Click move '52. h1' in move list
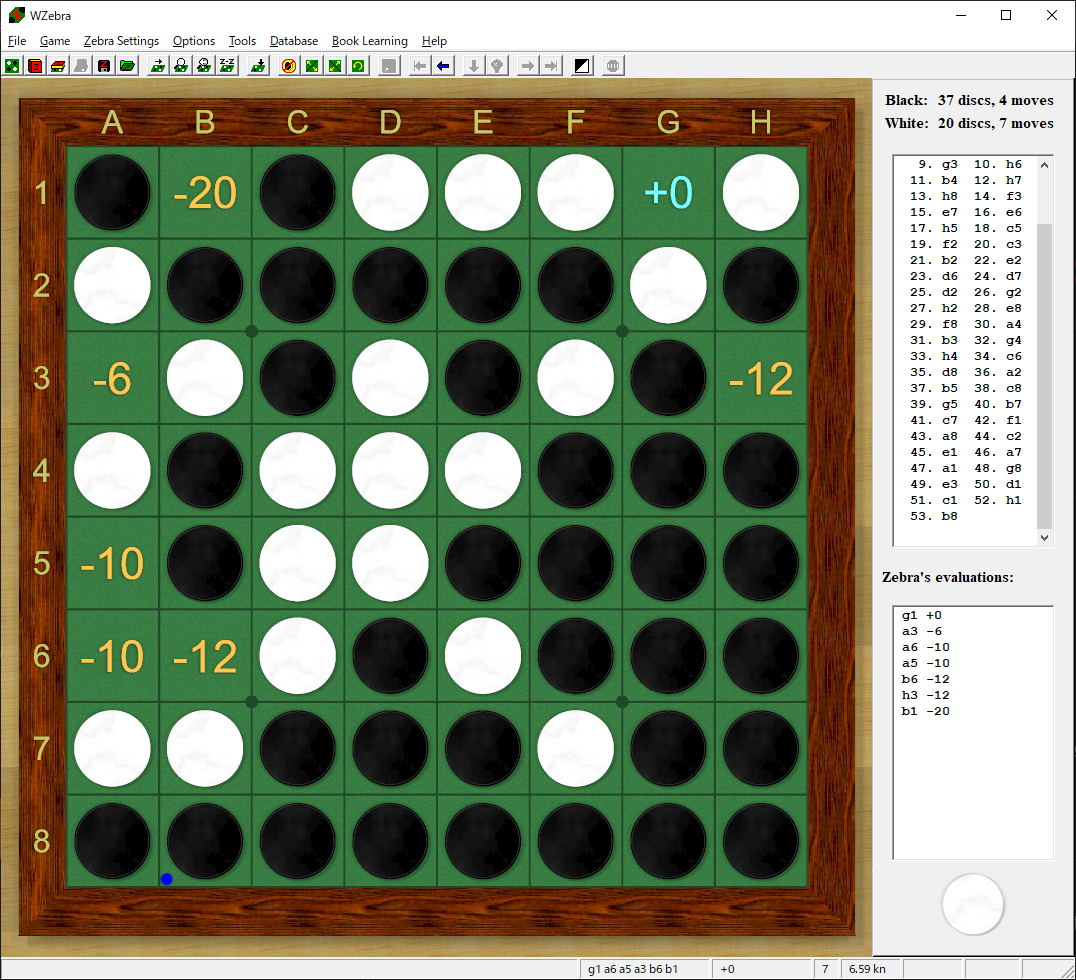Image resolution: width=1076 pixels, height=980 pixels. (x=998, y=500)
